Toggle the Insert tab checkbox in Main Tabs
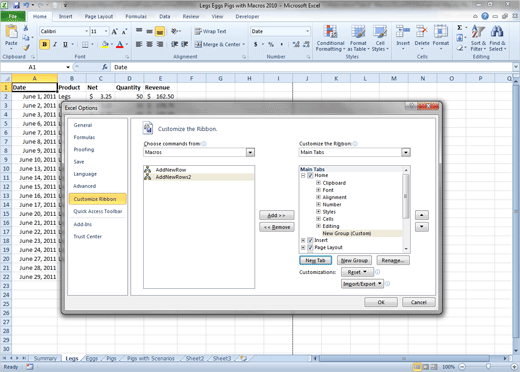Screen dimensions: 520x372 pyautogui.click(x=310, y=240)
